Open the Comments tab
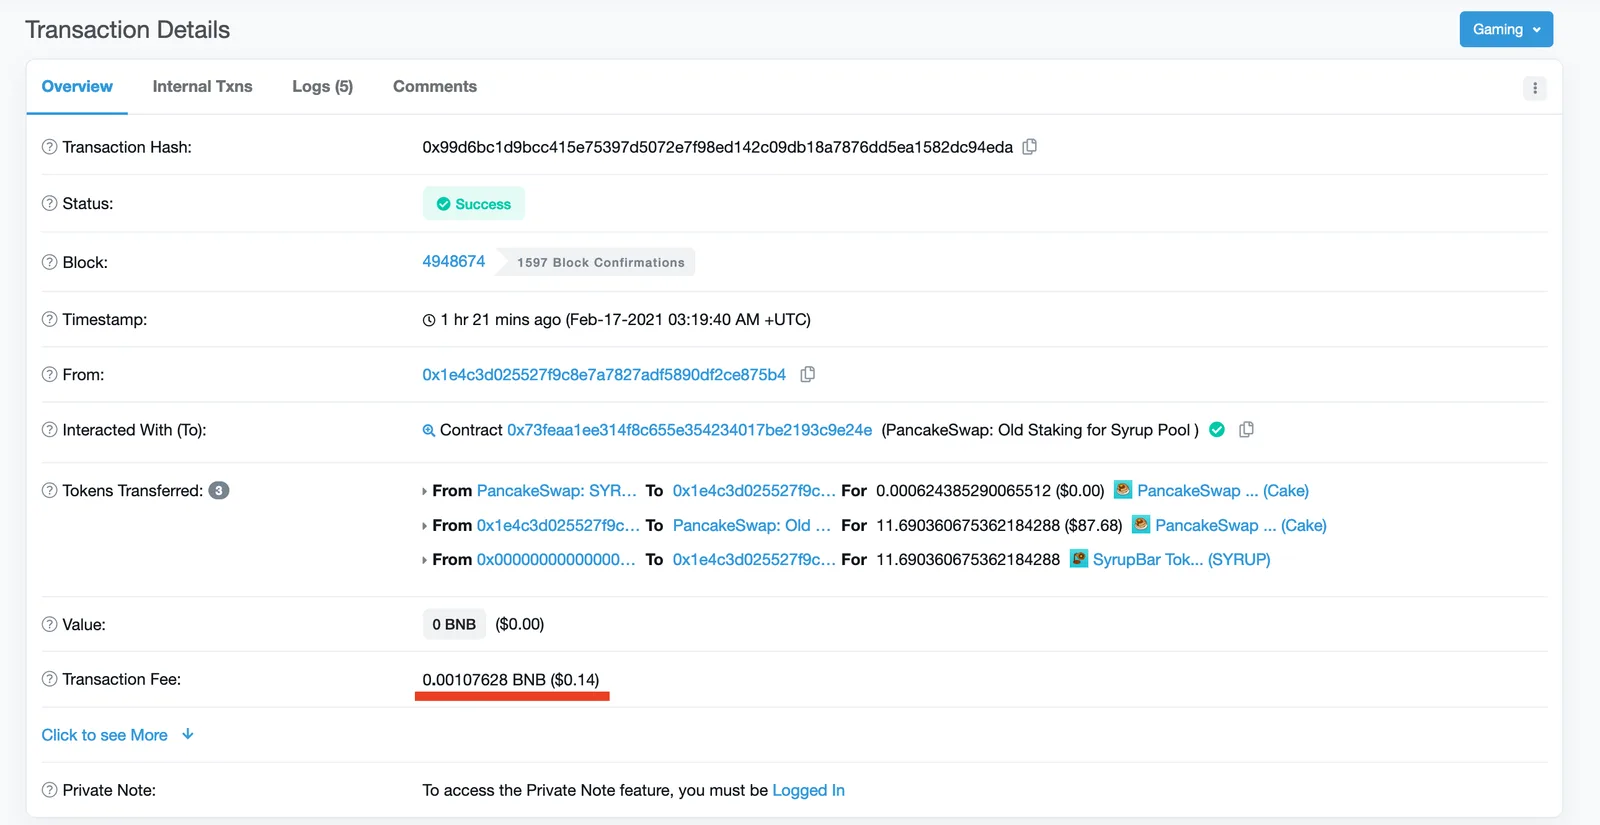1600x825 pixels. tap(435, 87)
